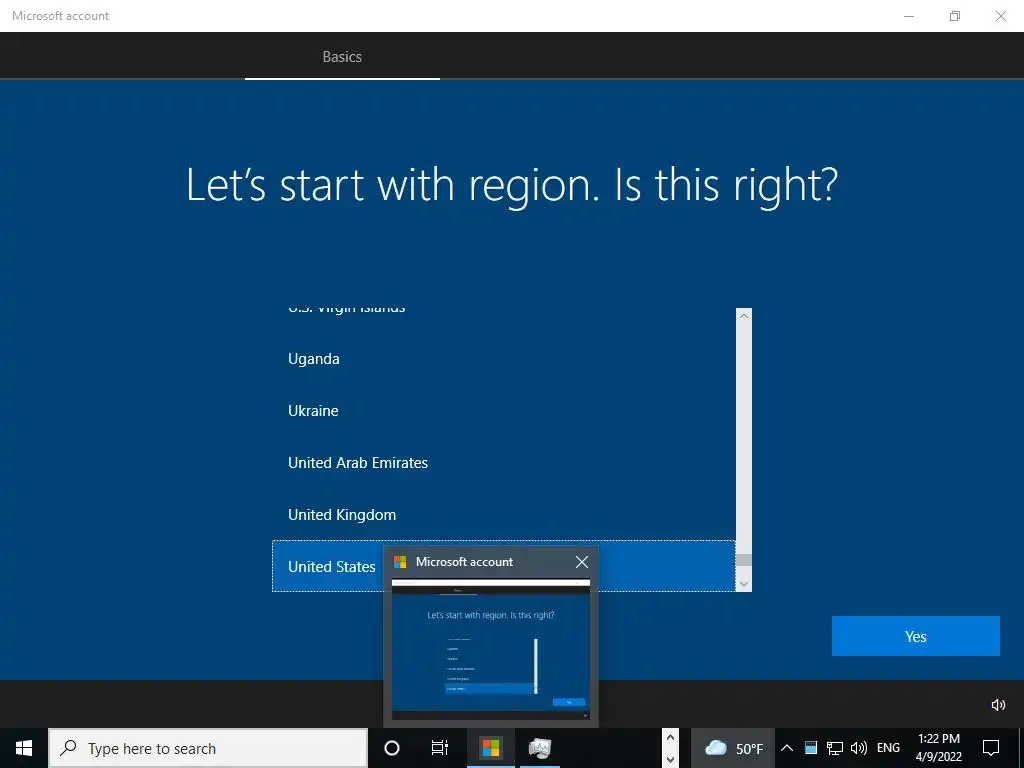Click the tray icon left of network

coord(810,748)
